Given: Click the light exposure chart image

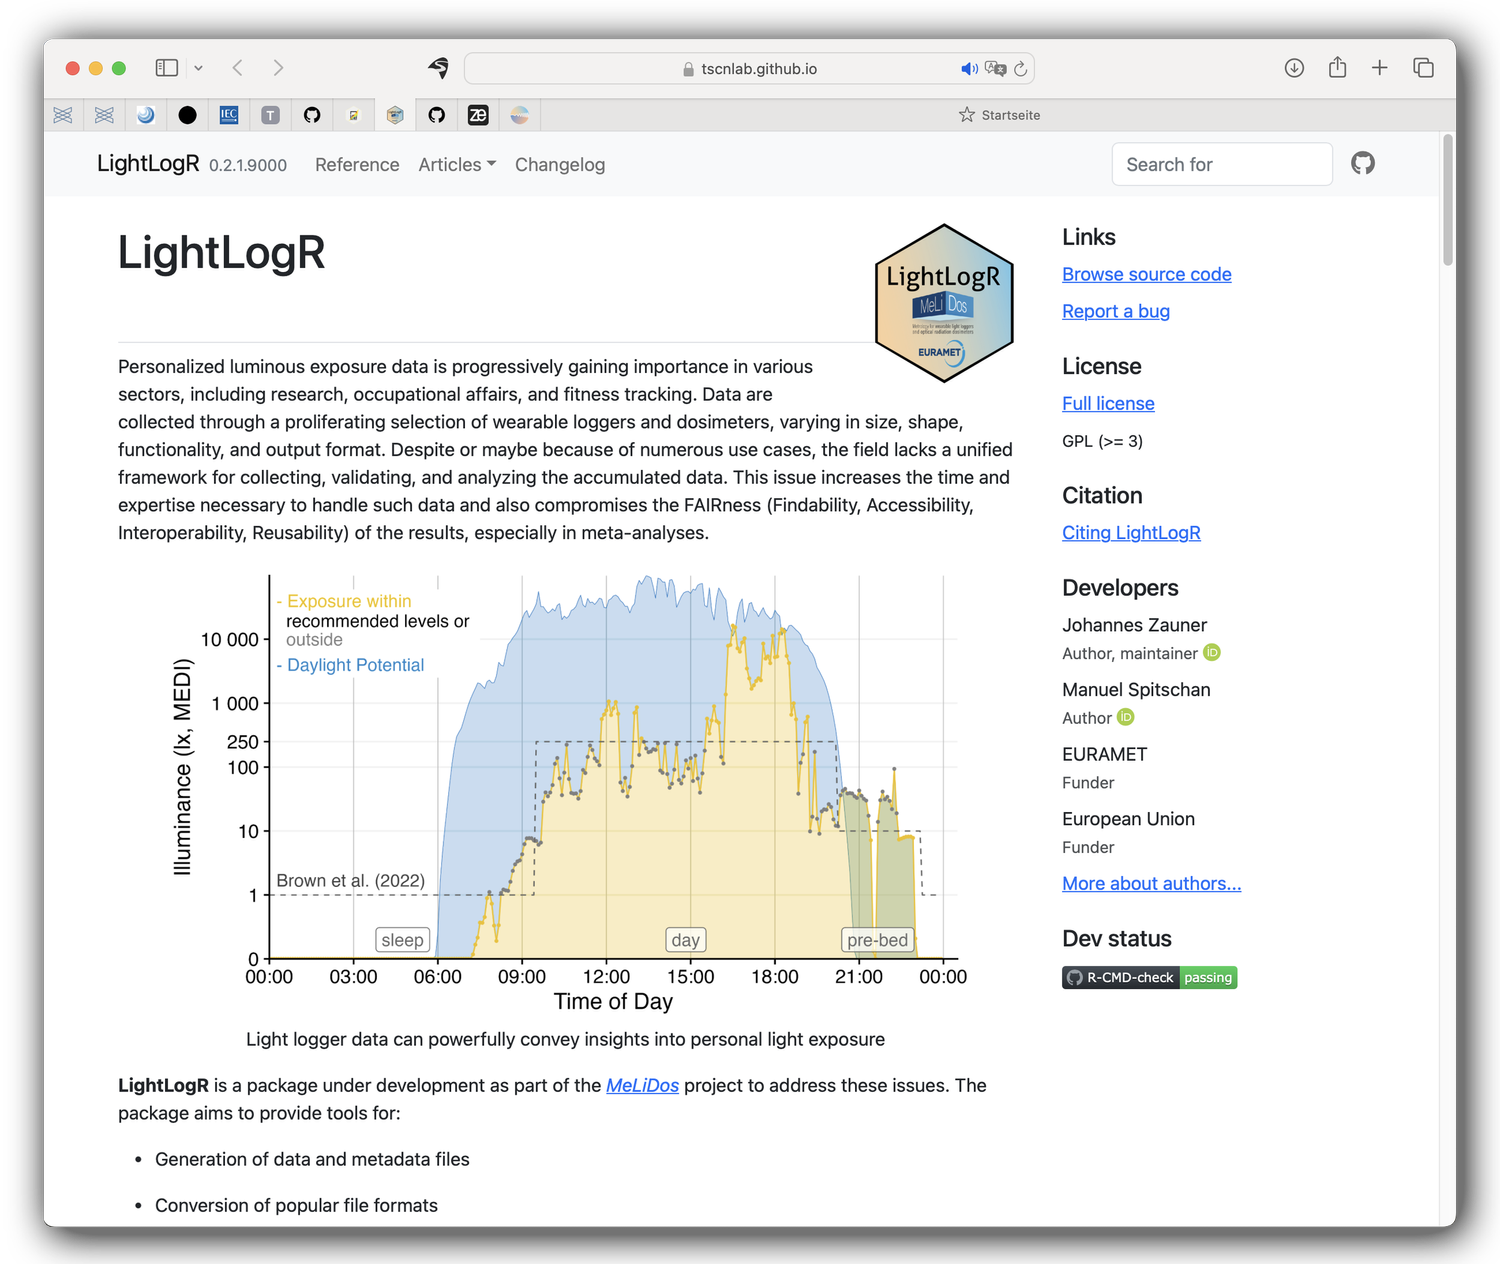Looking at the screenshot, I should point(565,794).
